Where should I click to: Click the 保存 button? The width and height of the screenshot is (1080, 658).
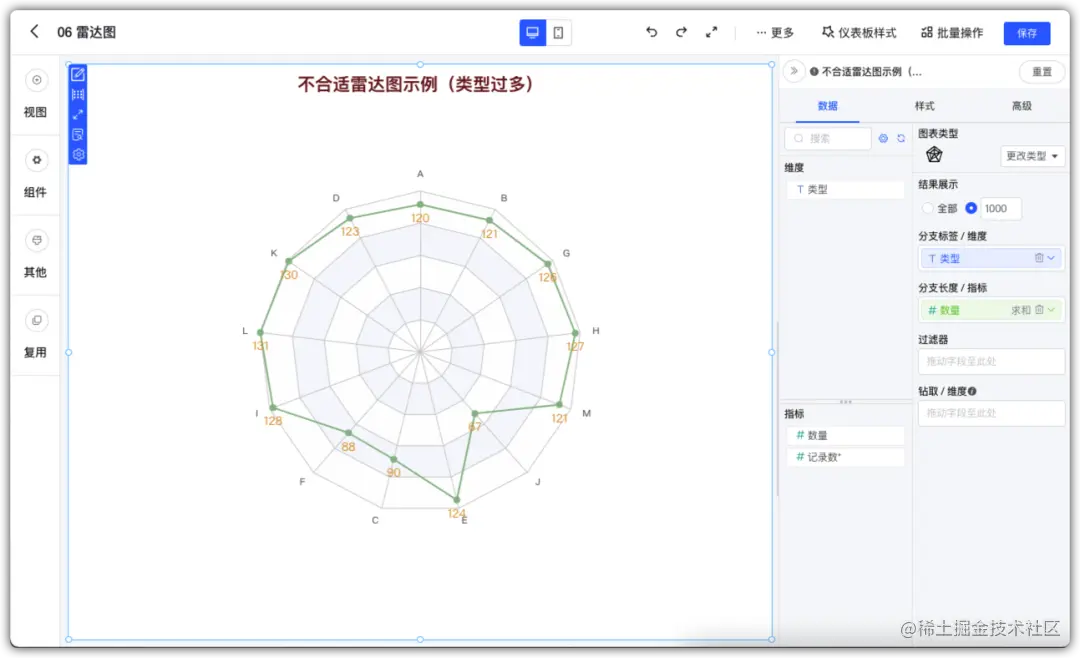click(x=1027, y=32)
